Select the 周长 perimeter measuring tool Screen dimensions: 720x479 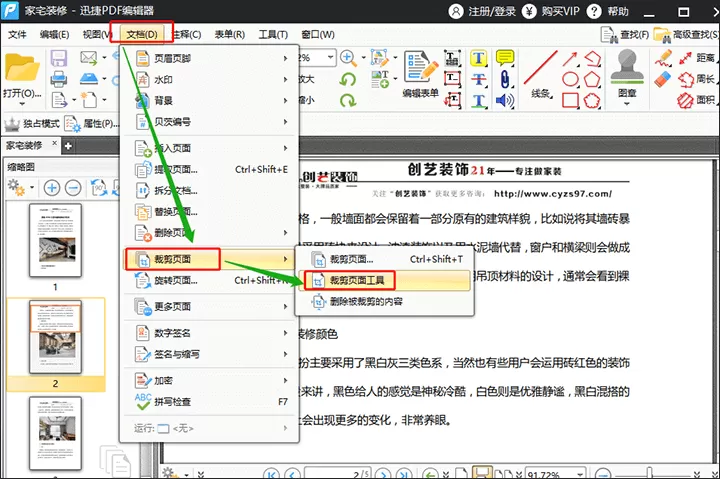[697, 79]
